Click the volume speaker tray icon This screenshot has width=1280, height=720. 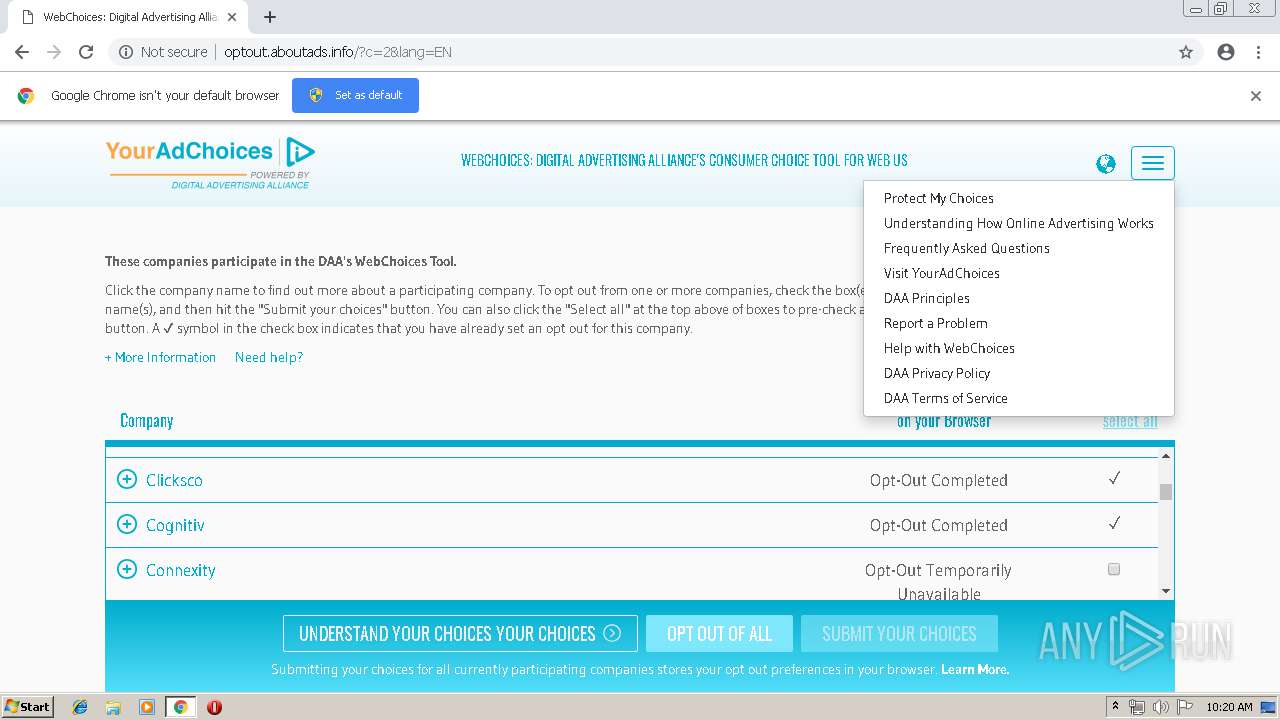coord(1161,707)
